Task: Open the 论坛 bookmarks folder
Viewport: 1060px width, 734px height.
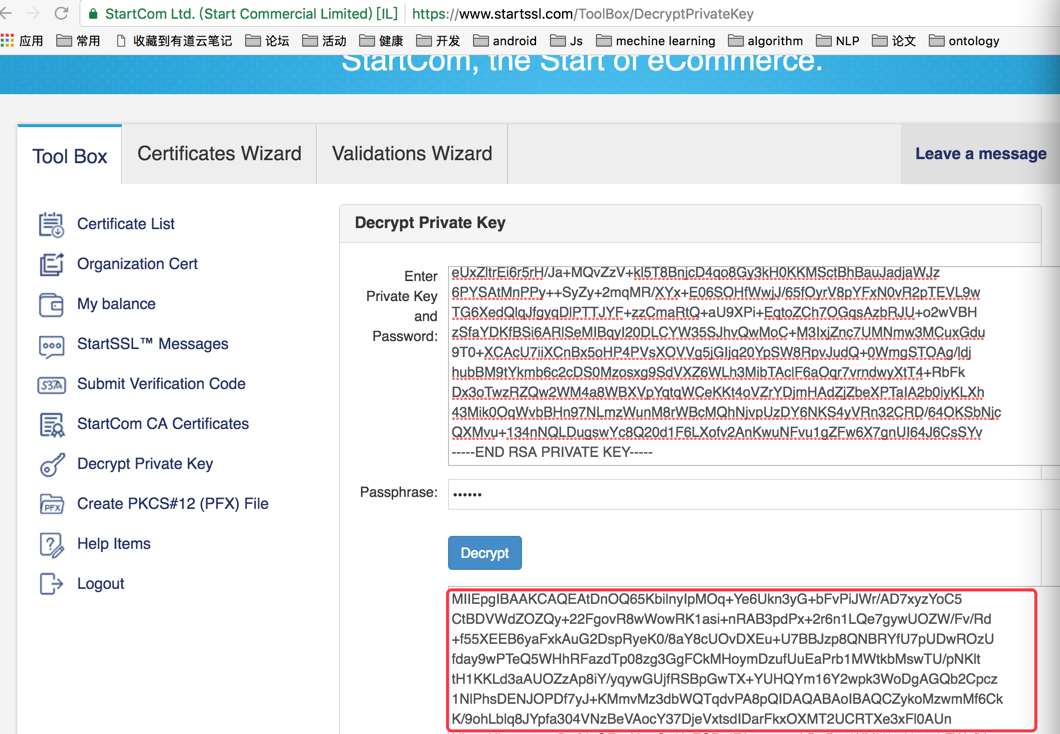Action: (x=267, y=41)
